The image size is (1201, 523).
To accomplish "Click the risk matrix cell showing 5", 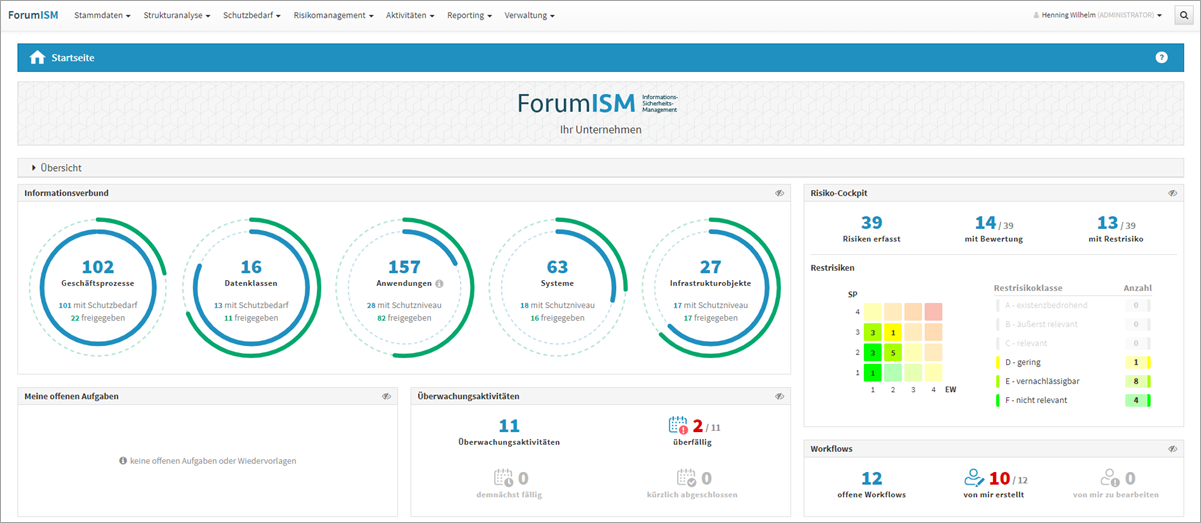I will 892,352.
